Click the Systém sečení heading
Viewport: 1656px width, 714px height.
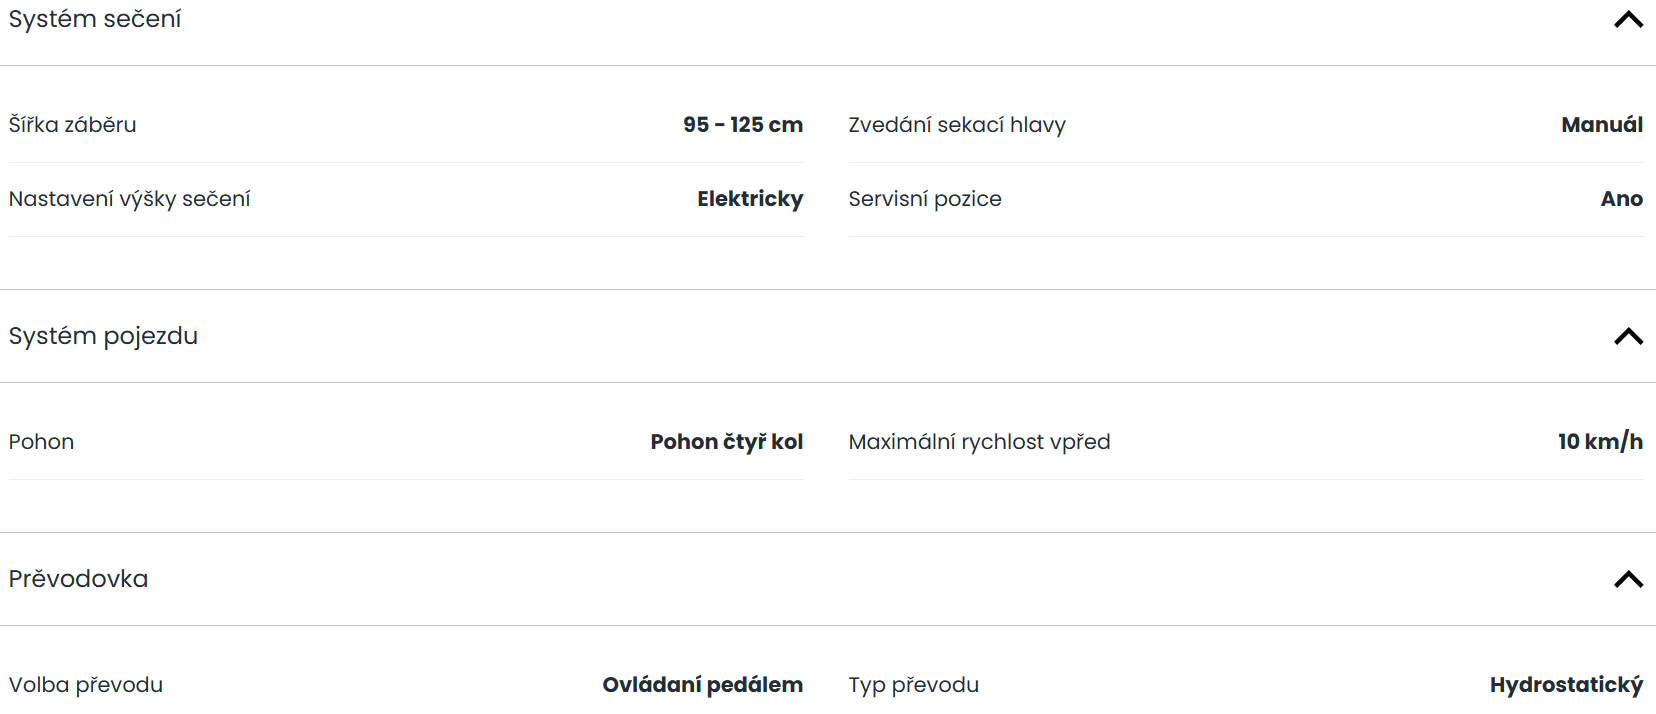pos(95,19)
